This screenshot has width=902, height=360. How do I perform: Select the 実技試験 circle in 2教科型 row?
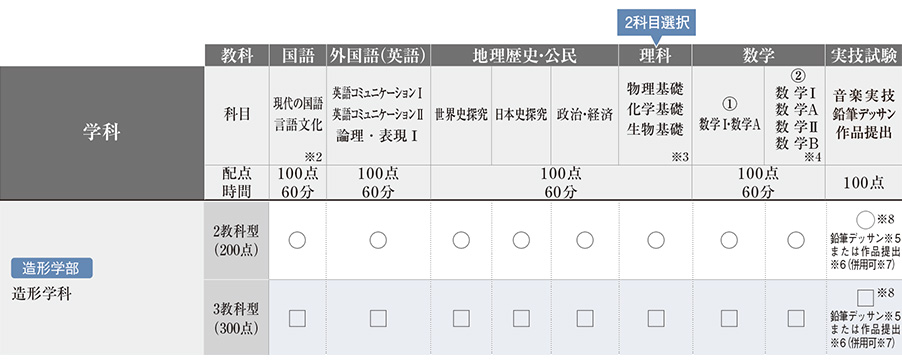(x=865, y=220)
